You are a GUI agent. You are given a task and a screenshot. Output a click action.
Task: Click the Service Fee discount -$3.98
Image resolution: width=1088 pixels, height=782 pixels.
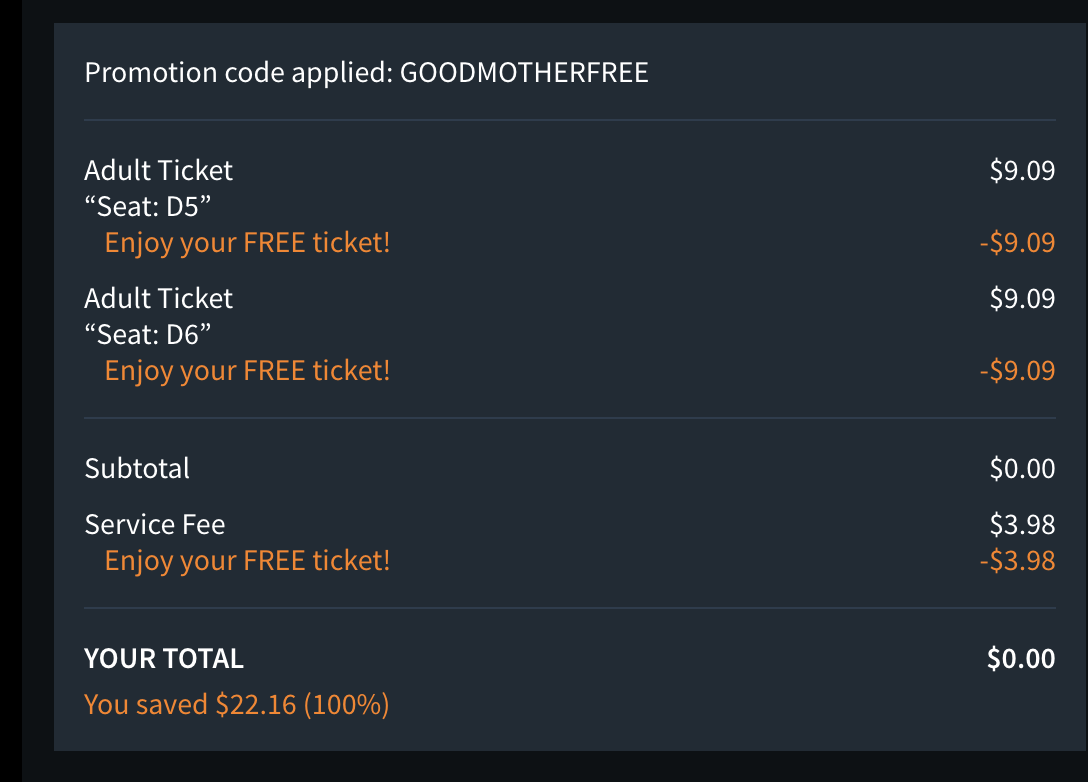(1017, 560)
